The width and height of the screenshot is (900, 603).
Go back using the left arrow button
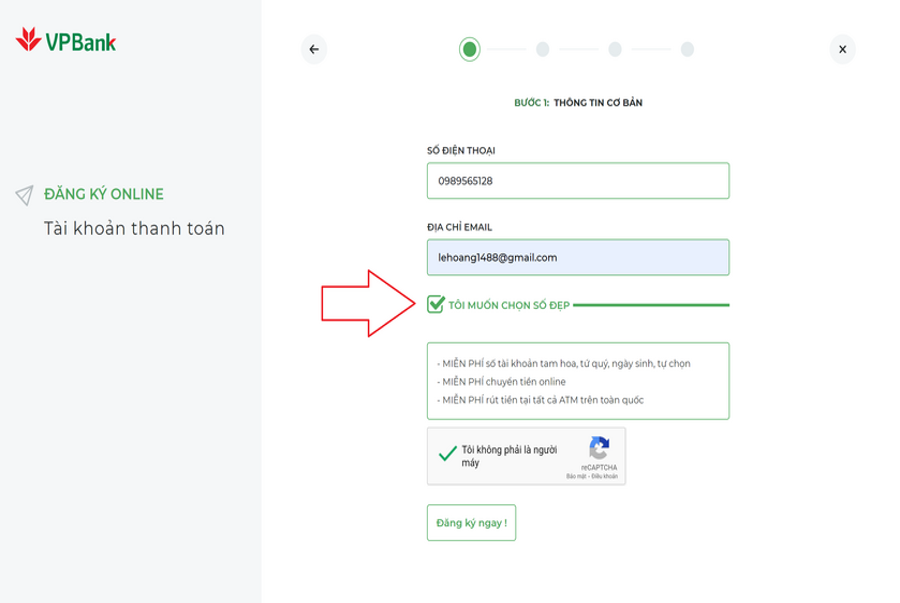[x=314, y=49]
